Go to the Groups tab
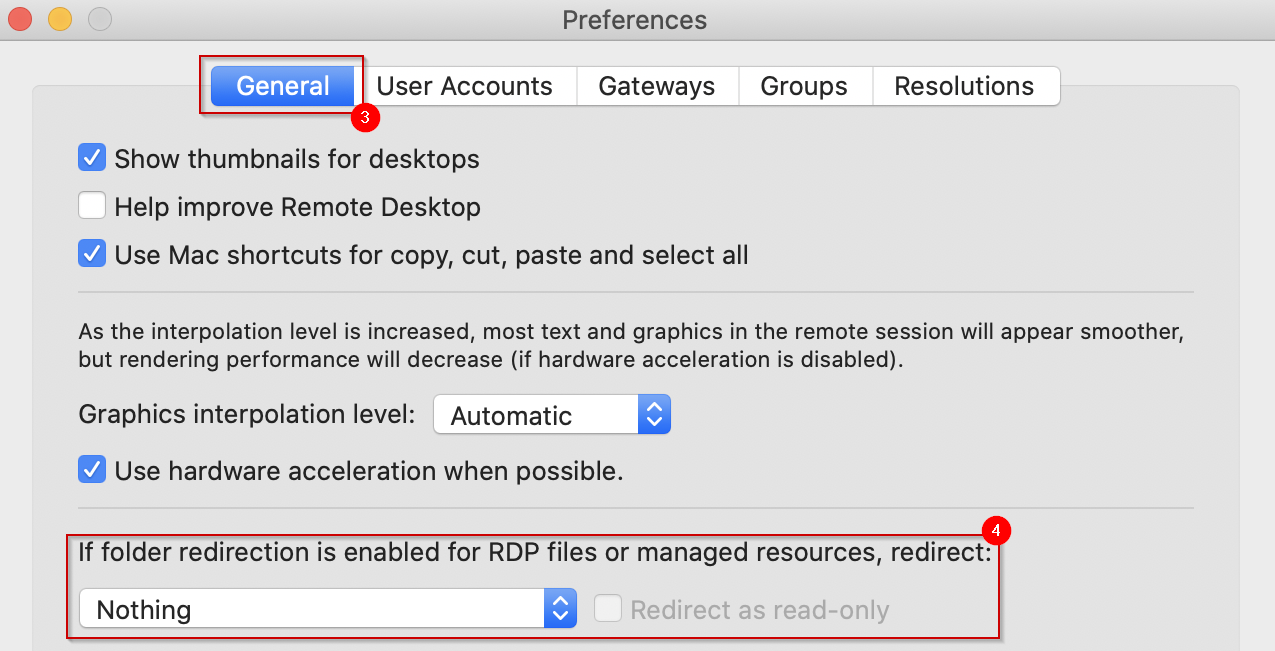 pyautogui.click(x=804, y=86)
